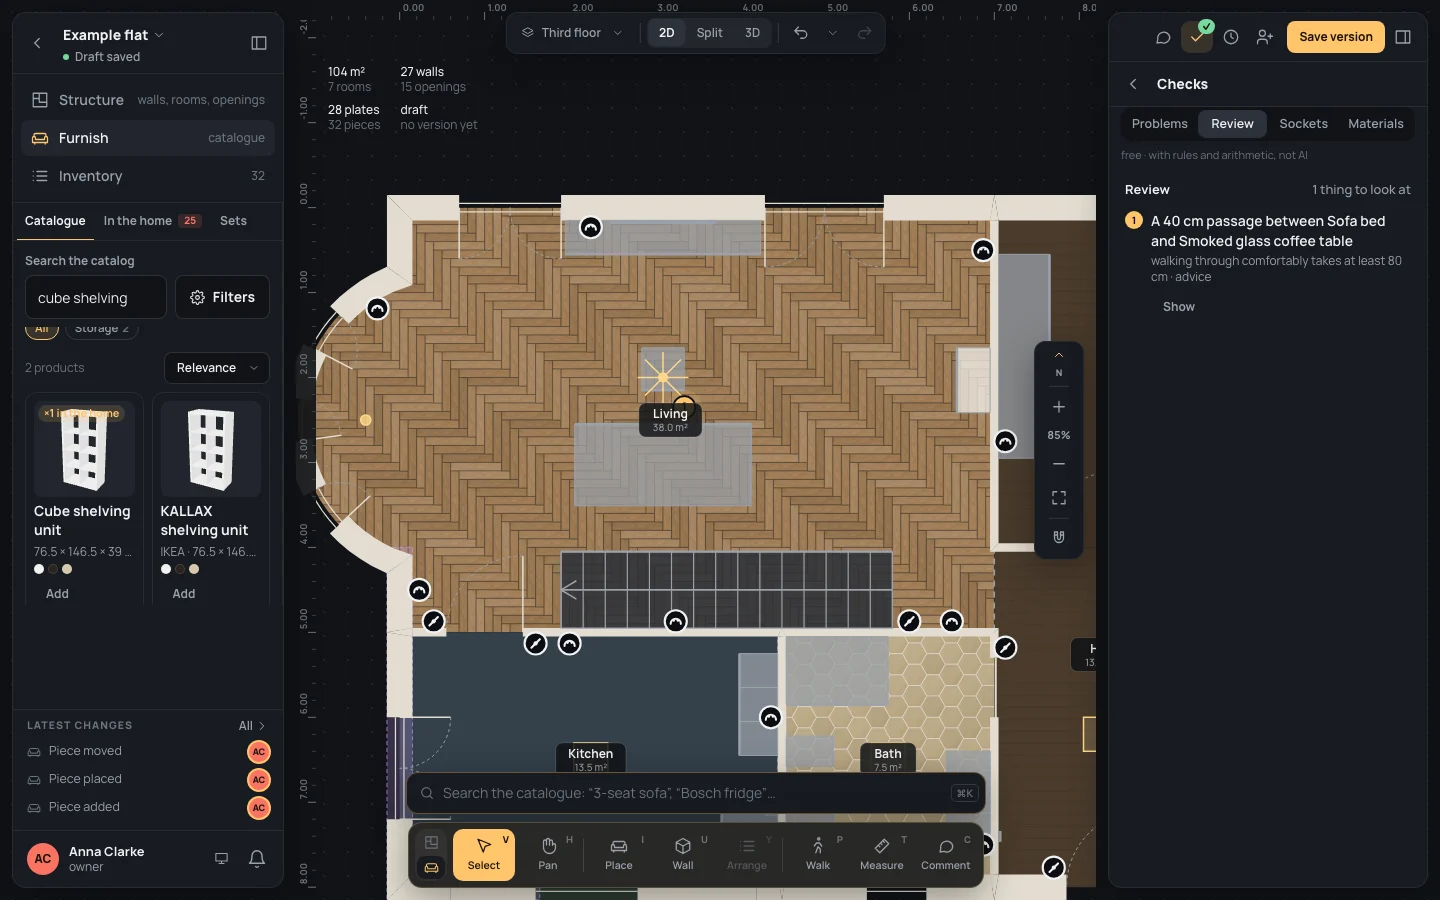Reset the view to north
Screen dimensions: 1440x900
[1059, 365]
